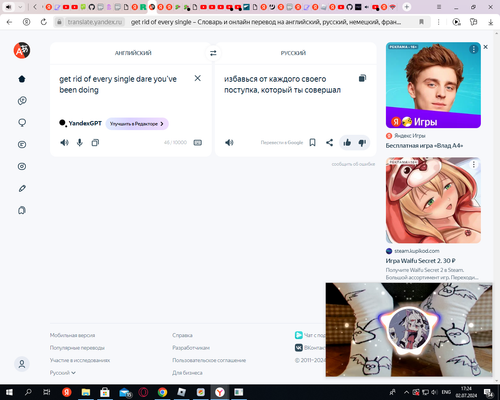Mute the tab sound speaker icon
The width and height of the screenshot is (500, 400).
(x=9, y=7)
